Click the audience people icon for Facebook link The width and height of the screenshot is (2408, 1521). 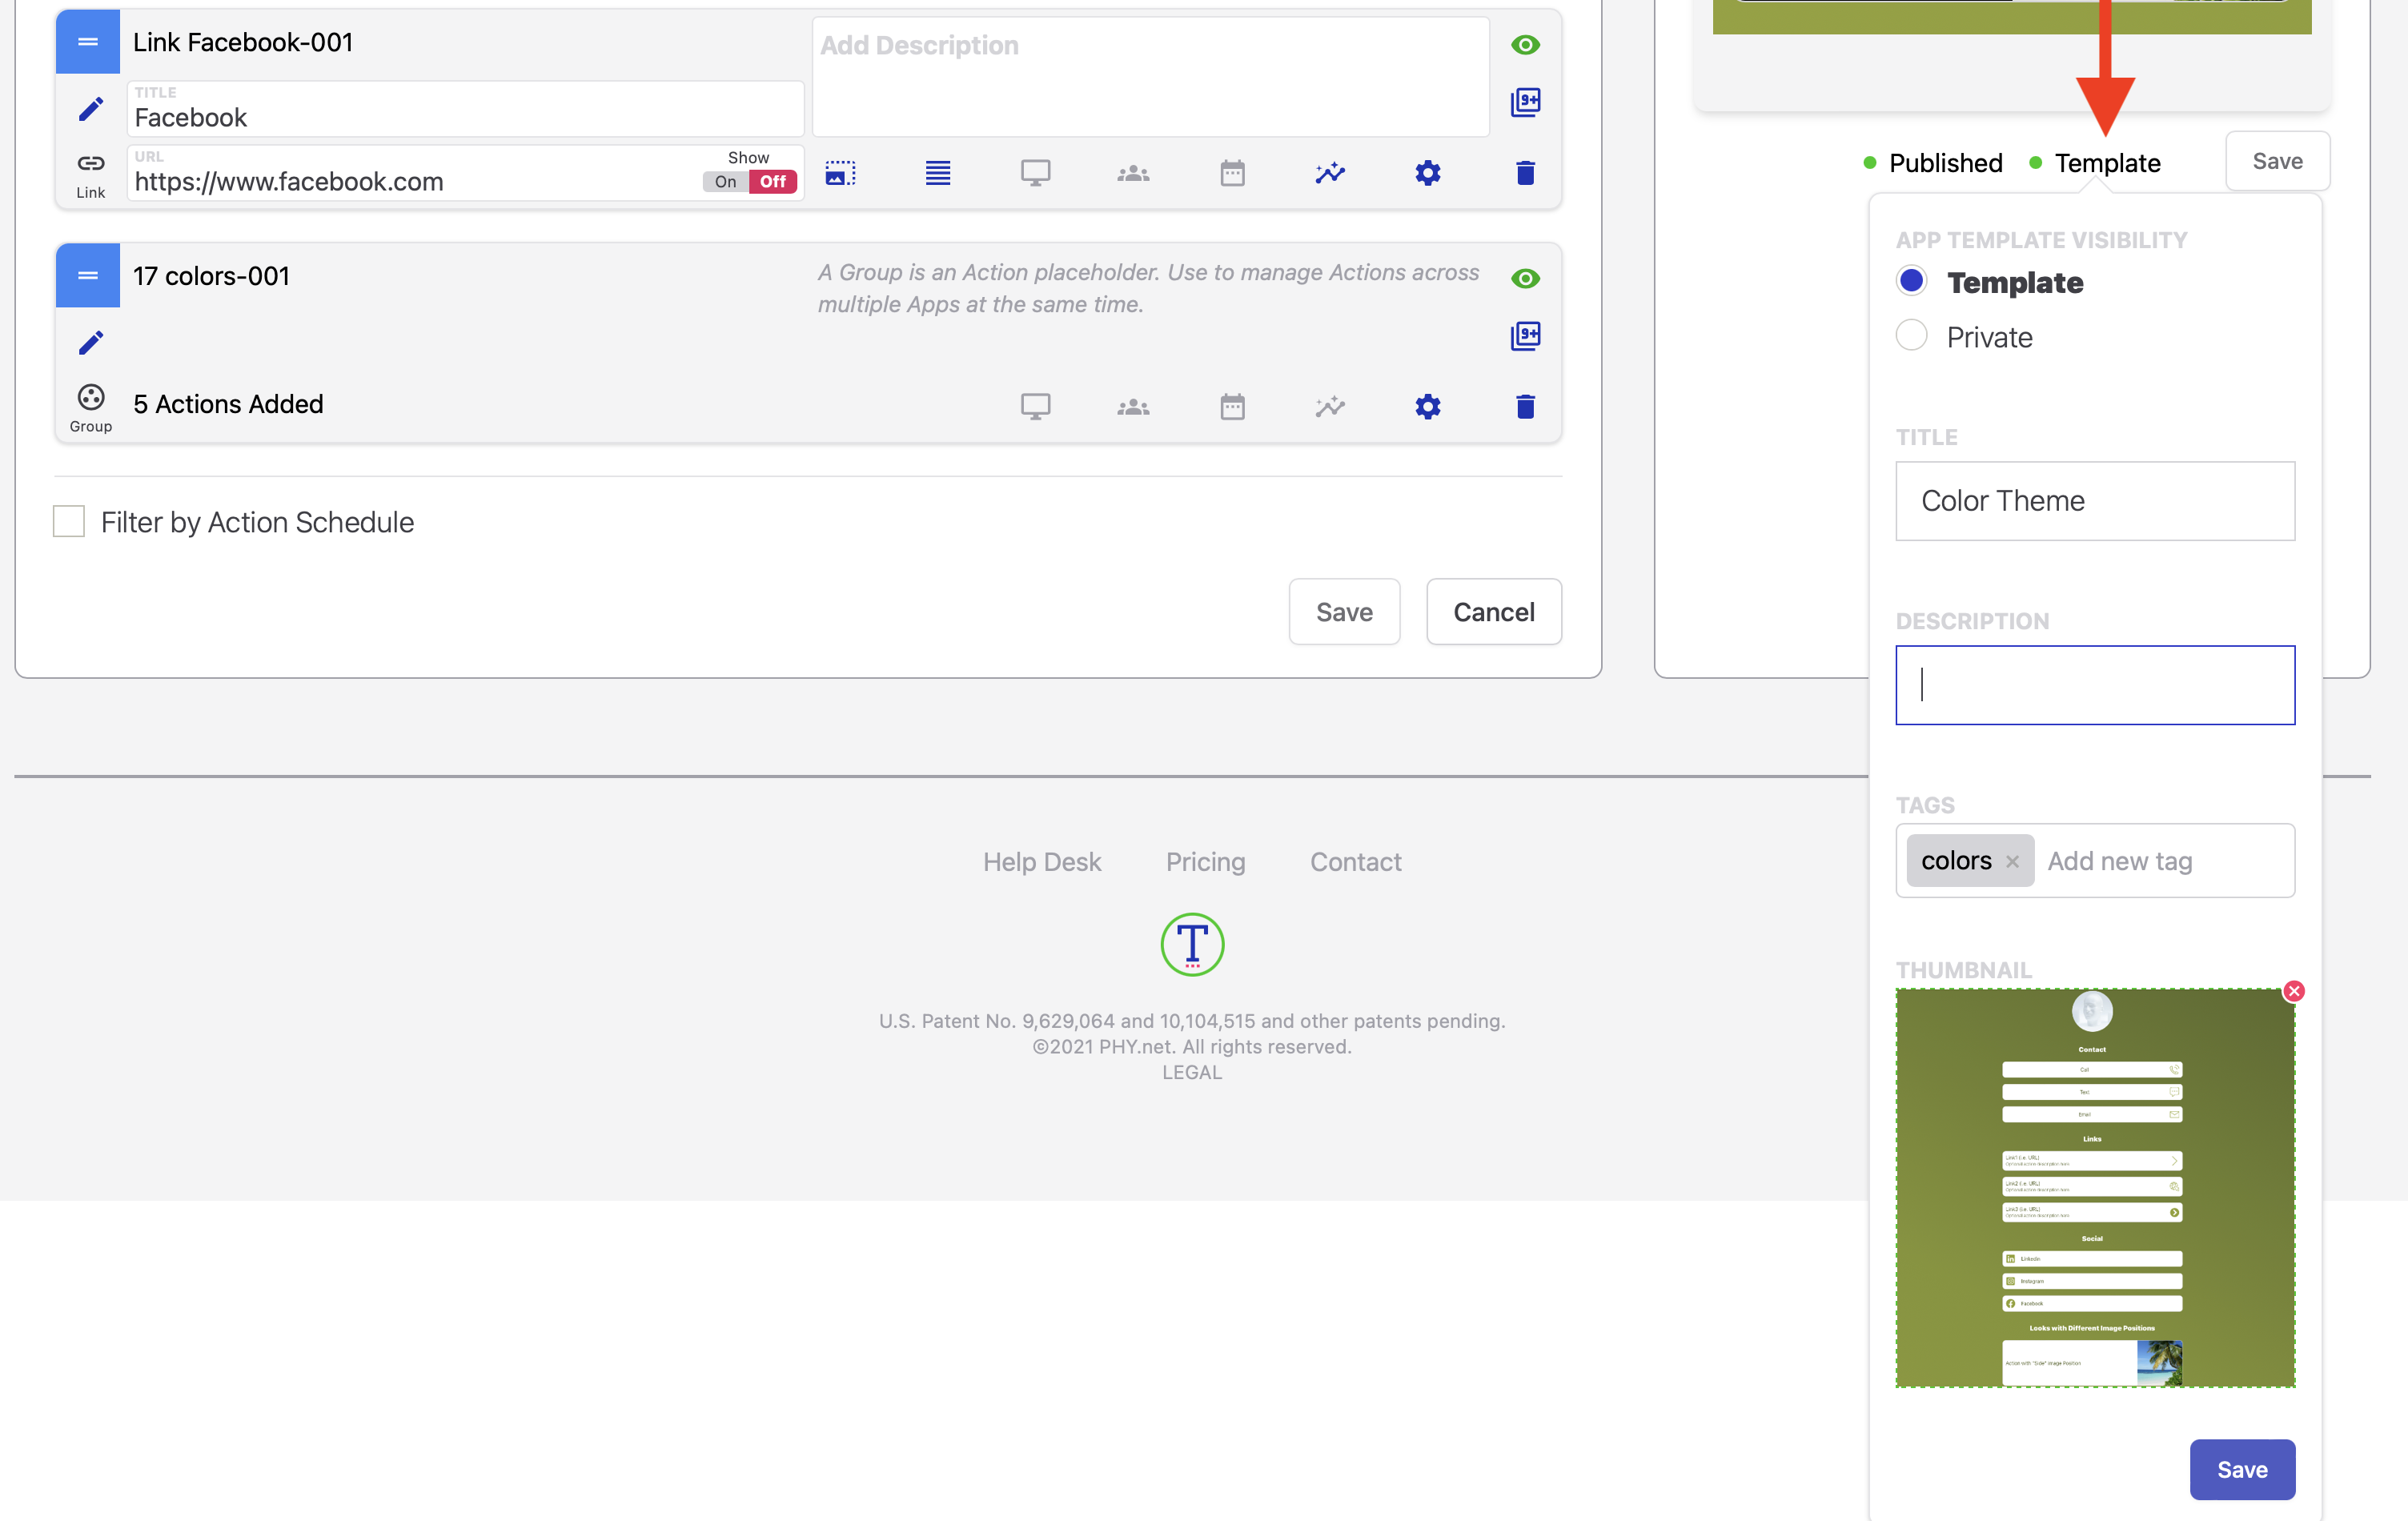pyautogui.click(x=1133, y=173)
